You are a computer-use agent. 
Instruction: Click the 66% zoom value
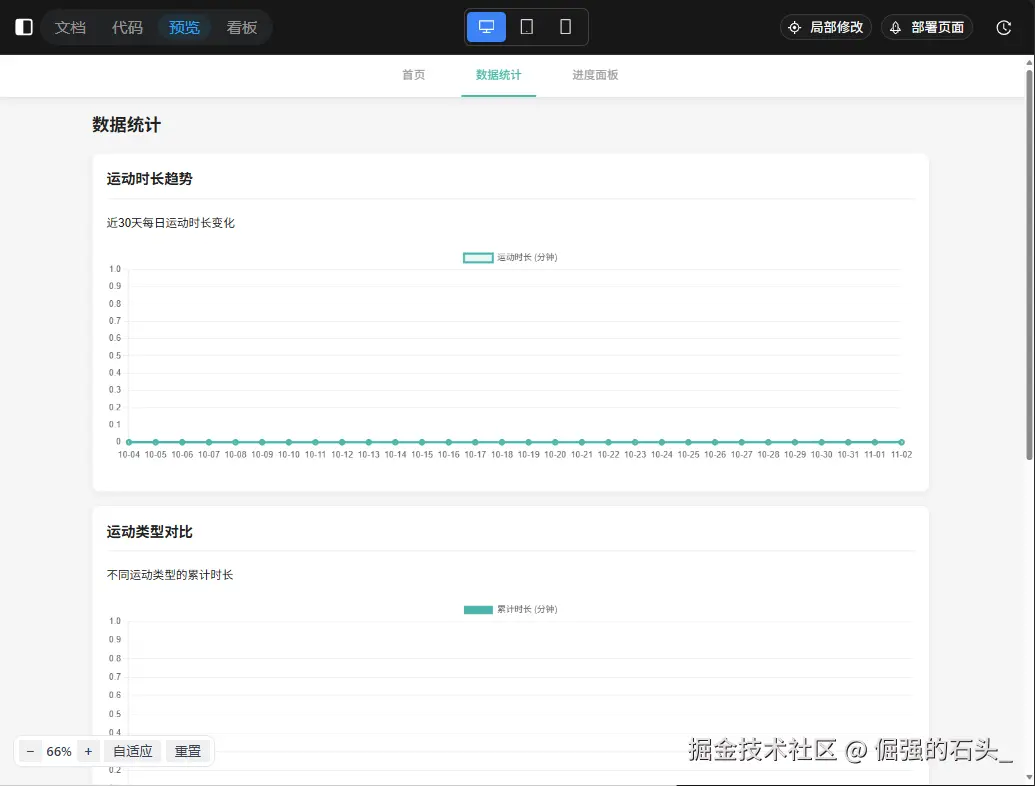pyautogui.click(x=59, y=752)
